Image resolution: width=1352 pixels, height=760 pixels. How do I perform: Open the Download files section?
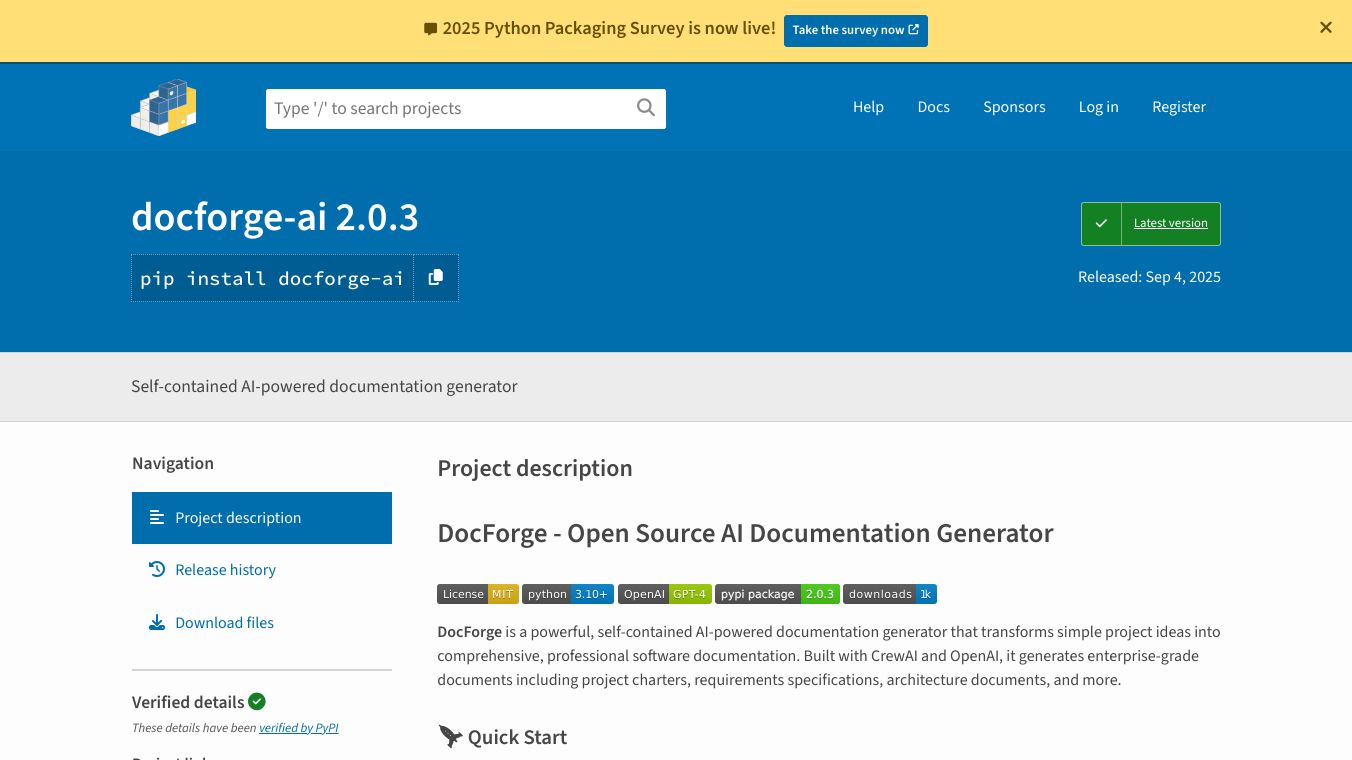(224, 623)
